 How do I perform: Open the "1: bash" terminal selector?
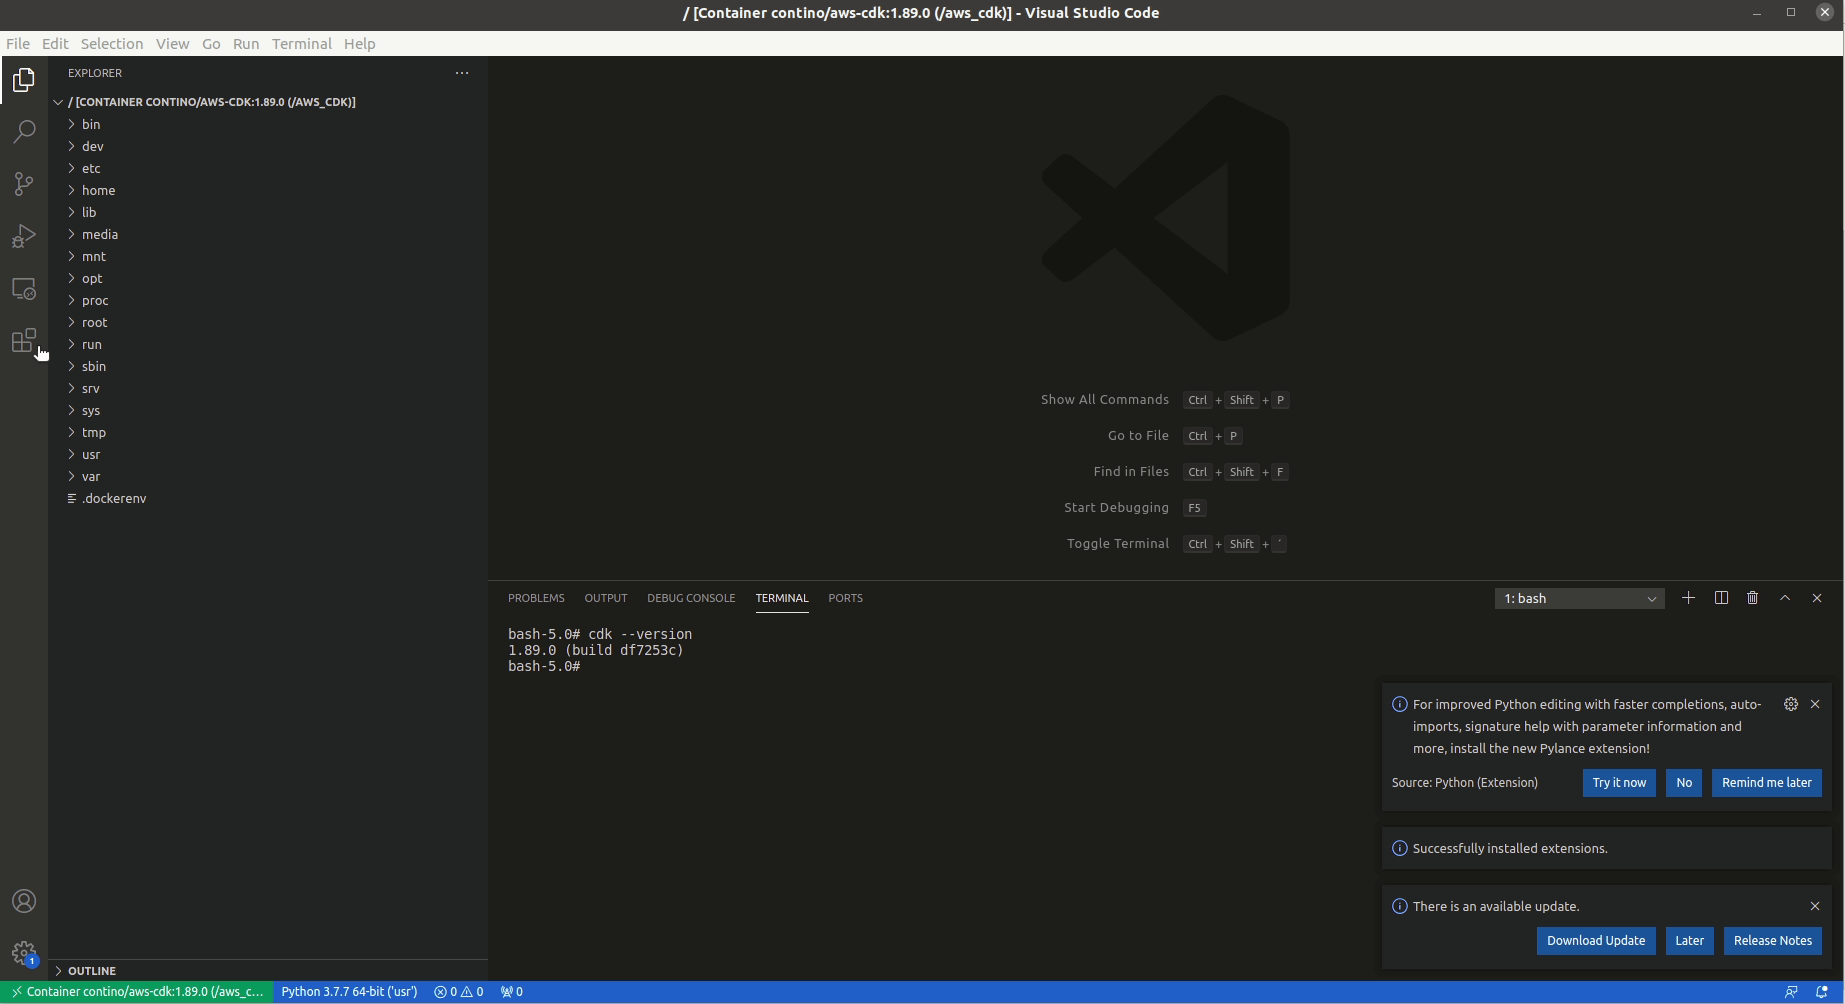pos(1578,598)
